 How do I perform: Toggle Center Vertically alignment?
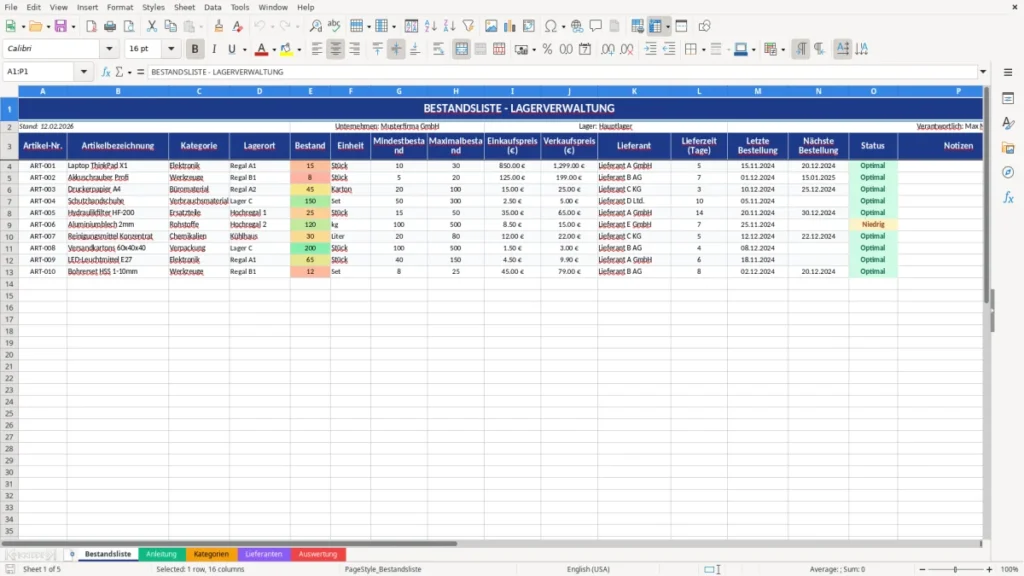[396, 49]
